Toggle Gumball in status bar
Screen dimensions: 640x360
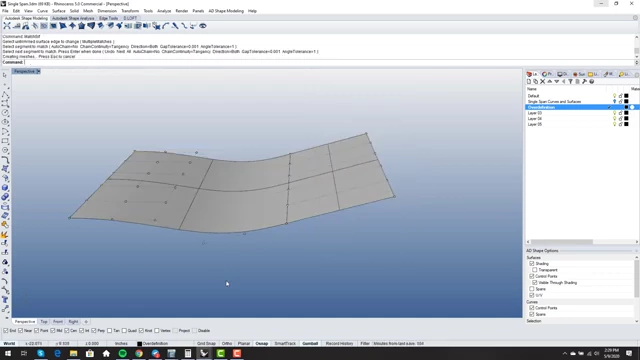coord(310,344)
